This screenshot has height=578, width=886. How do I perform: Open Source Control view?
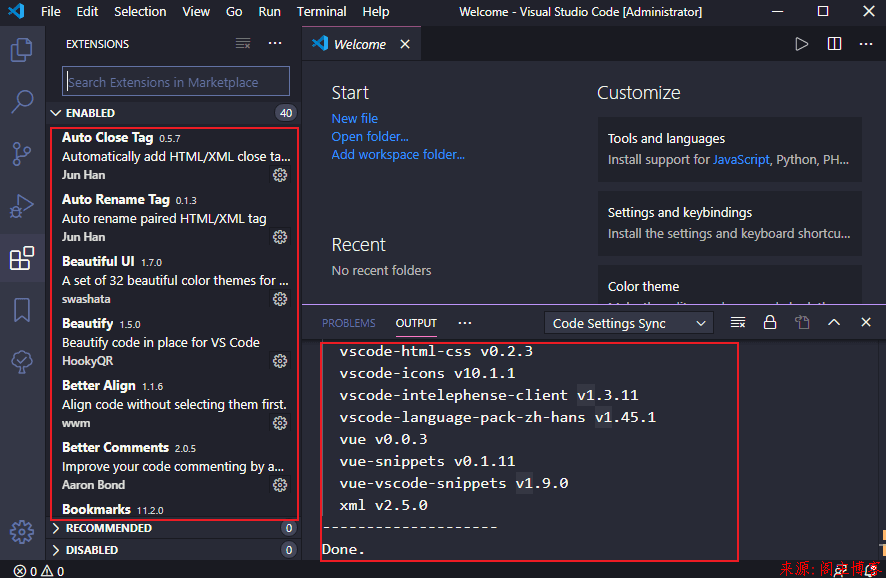21,154
